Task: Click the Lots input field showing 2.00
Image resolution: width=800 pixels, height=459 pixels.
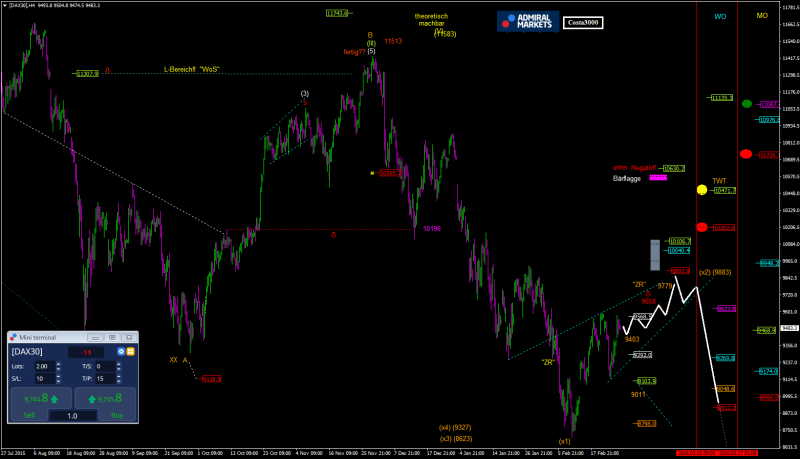Action: click(46, 366)
